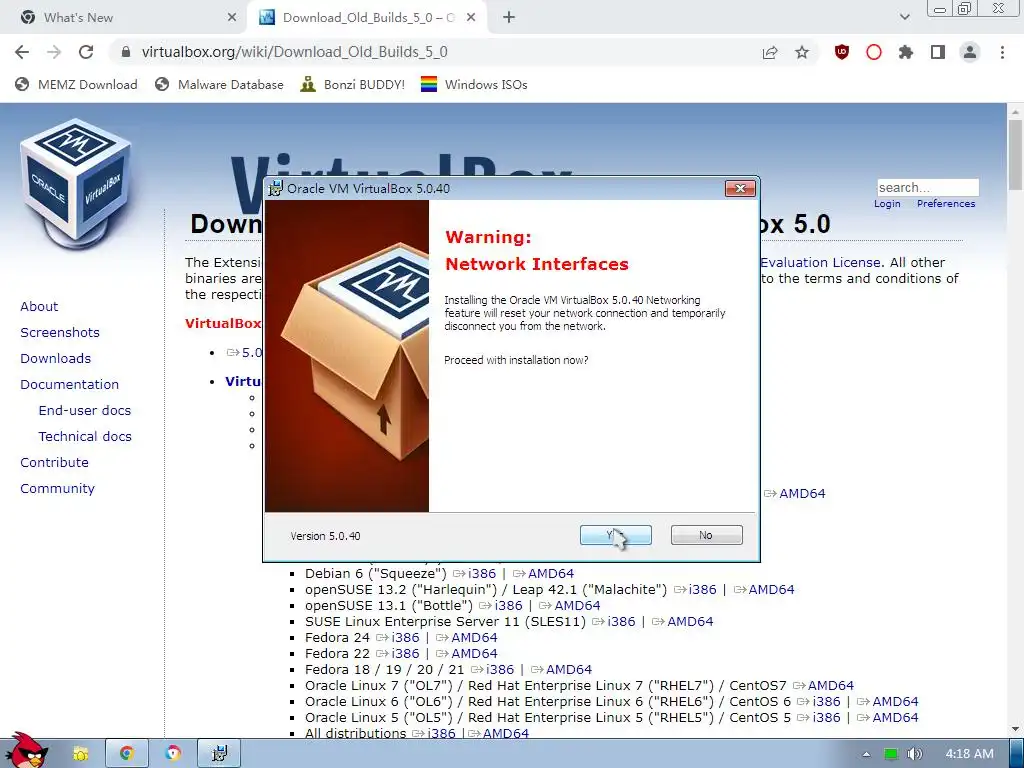
Task: Click the second Chrome taskbar icon next to installer
Action: tap(173, 754)
